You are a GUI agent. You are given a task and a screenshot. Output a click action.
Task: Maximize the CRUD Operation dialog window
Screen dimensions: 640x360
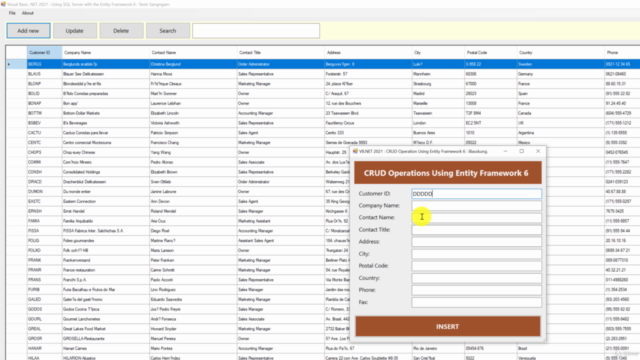(522, 151)
